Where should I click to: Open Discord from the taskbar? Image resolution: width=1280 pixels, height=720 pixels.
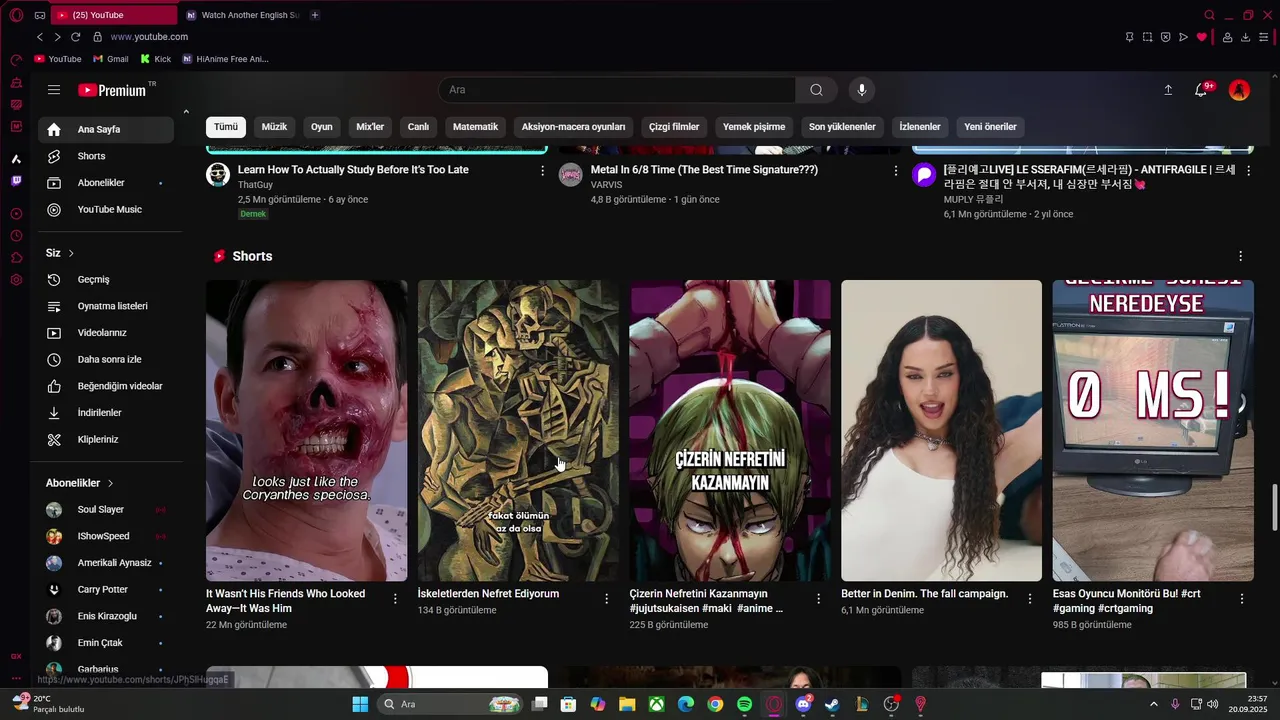[x=802, y=704]
